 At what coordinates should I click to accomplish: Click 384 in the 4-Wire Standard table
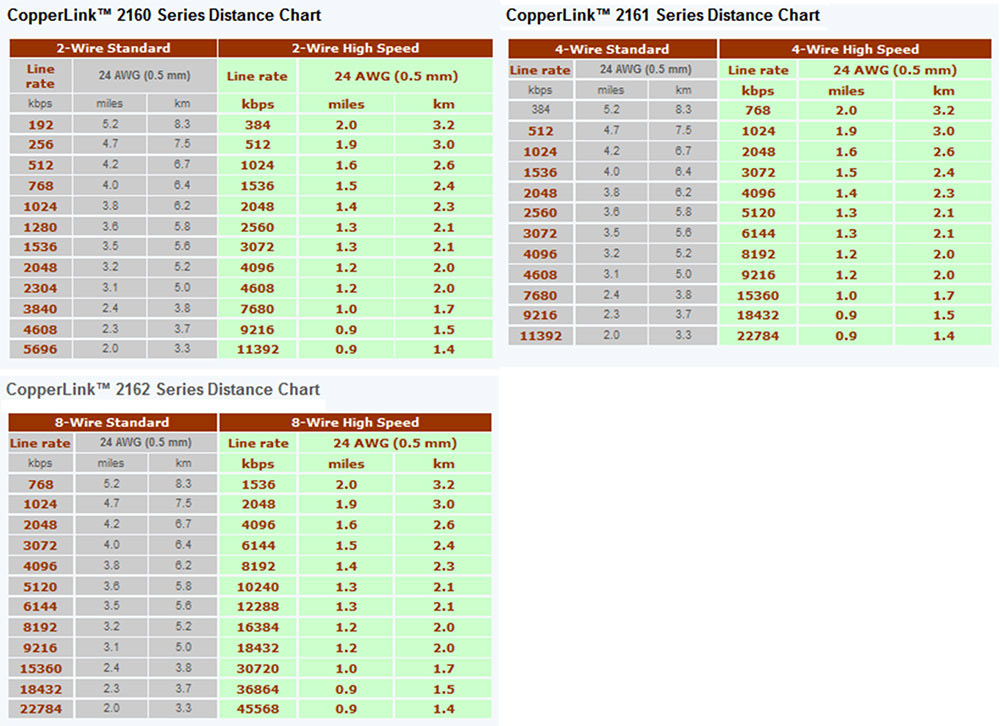tap(541, 110)
